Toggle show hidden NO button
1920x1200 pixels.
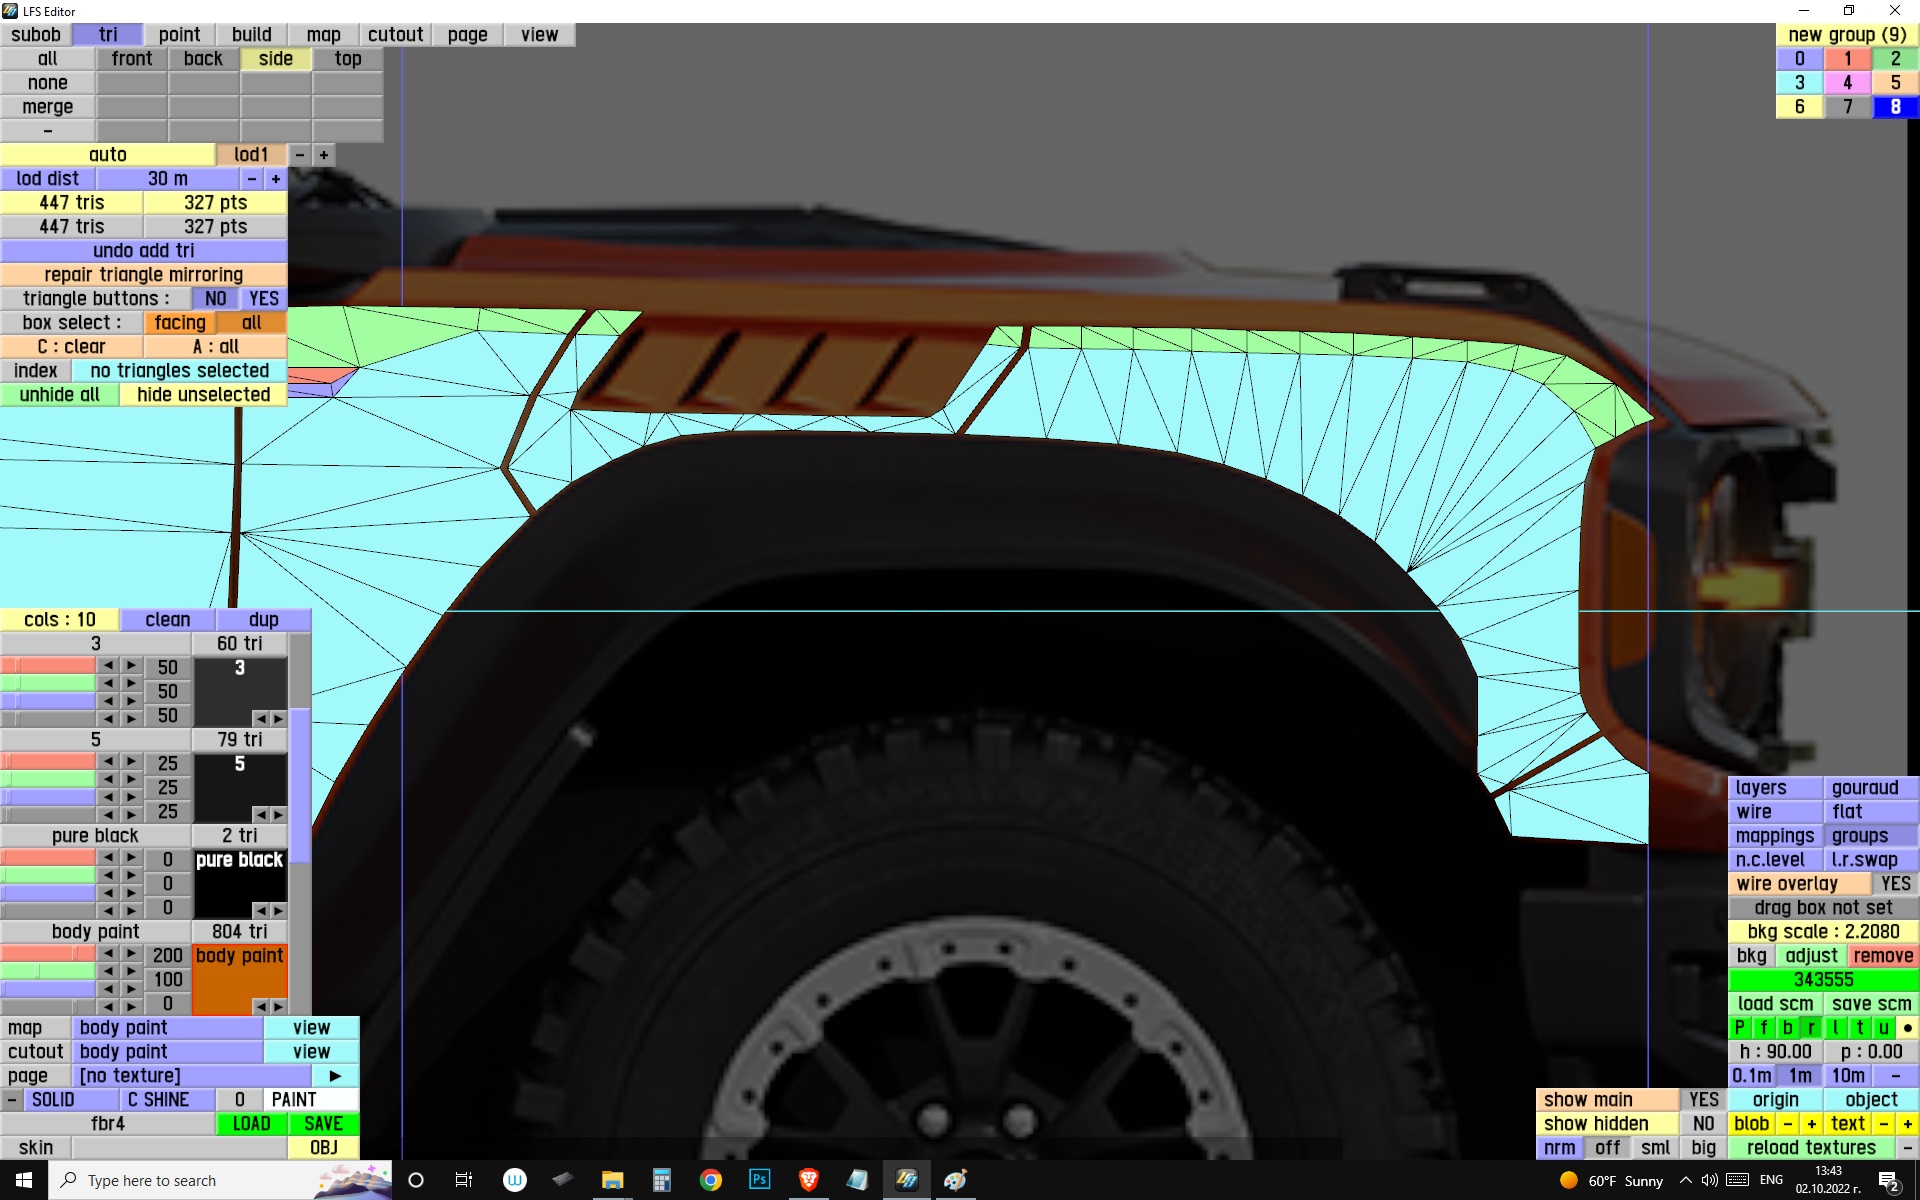(1703, 1124)
